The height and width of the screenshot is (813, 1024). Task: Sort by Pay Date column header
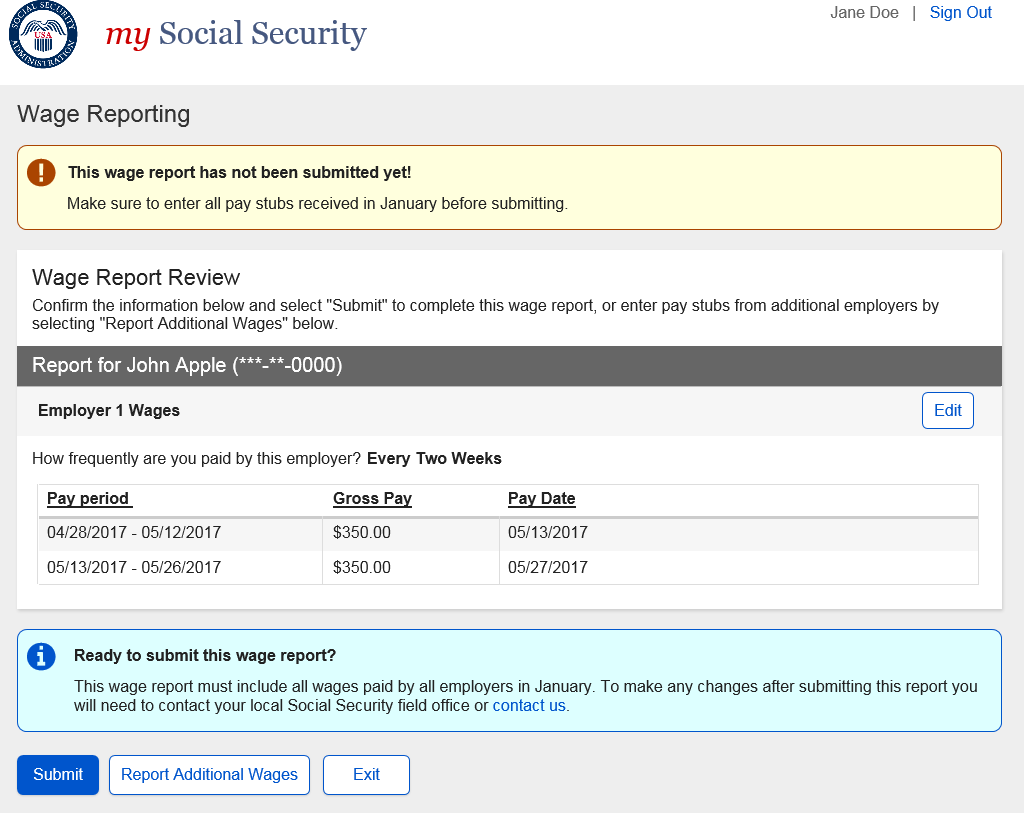point(541,499)
